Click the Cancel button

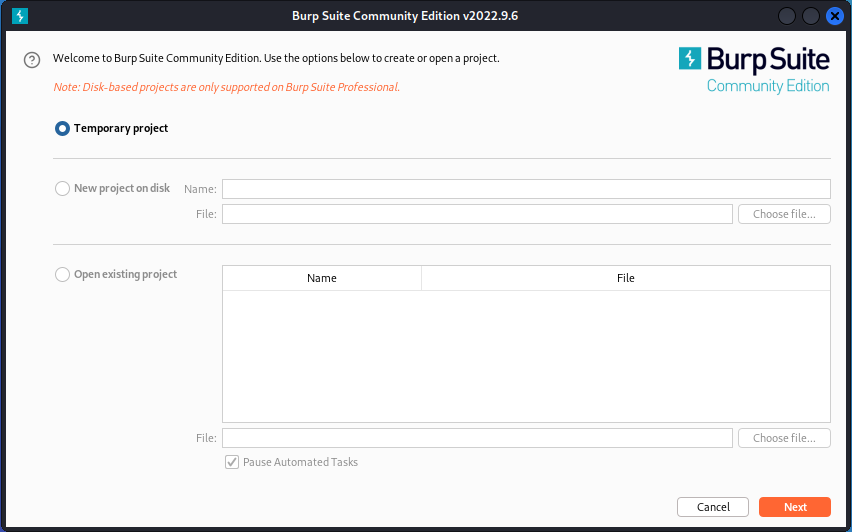coord(713,507)
